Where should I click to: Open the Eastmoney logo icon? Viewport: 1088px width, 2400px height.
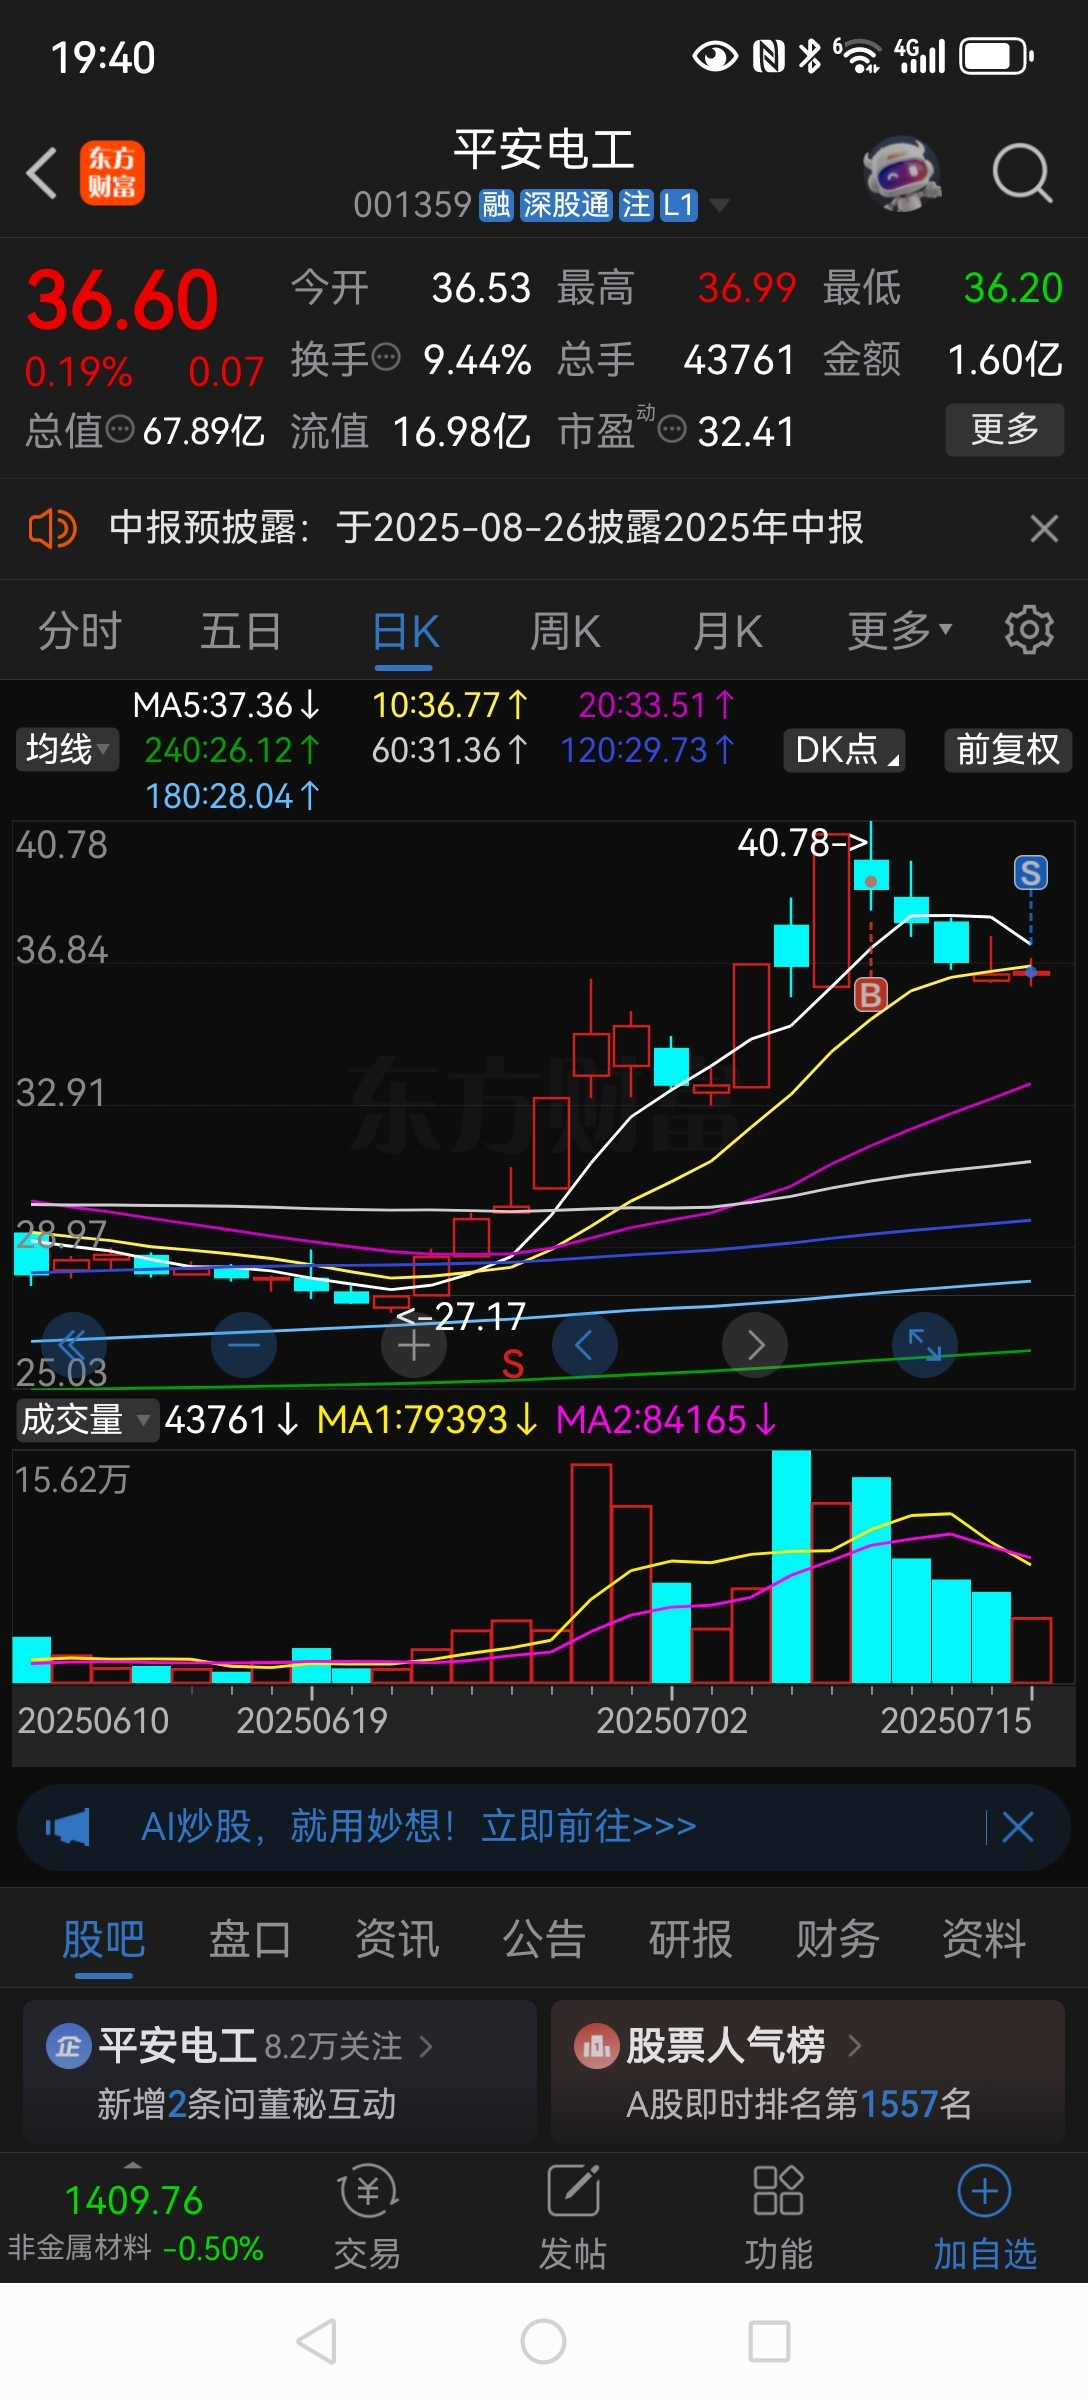point(112,173)
